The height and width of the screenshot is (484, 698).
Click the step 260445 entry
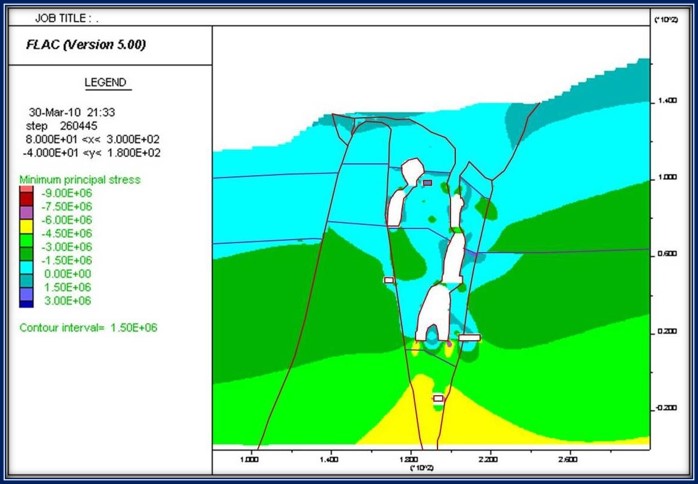coord(63,127)
